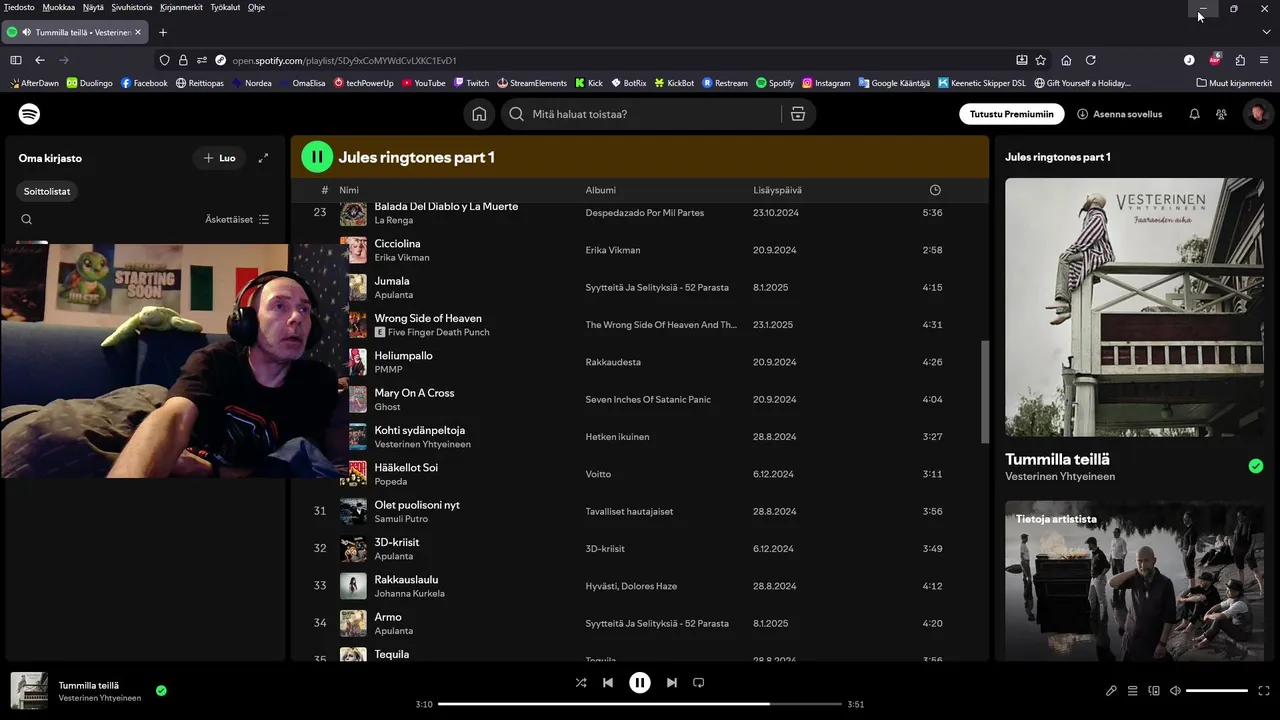
Task: Click Vesterinen album cover in right panel
Action: click(1134, 307)
